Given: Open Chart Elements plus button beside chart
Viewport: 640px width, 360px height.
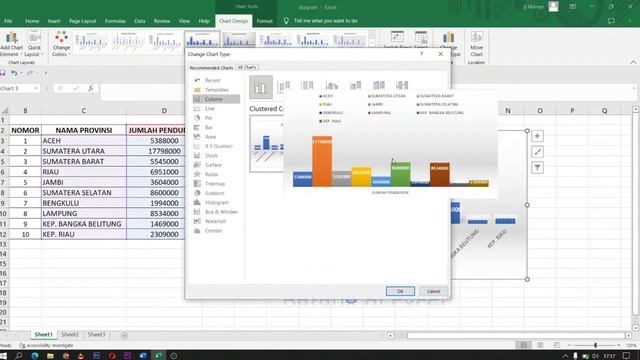Looking at the screenshot, I should [537, 136].
